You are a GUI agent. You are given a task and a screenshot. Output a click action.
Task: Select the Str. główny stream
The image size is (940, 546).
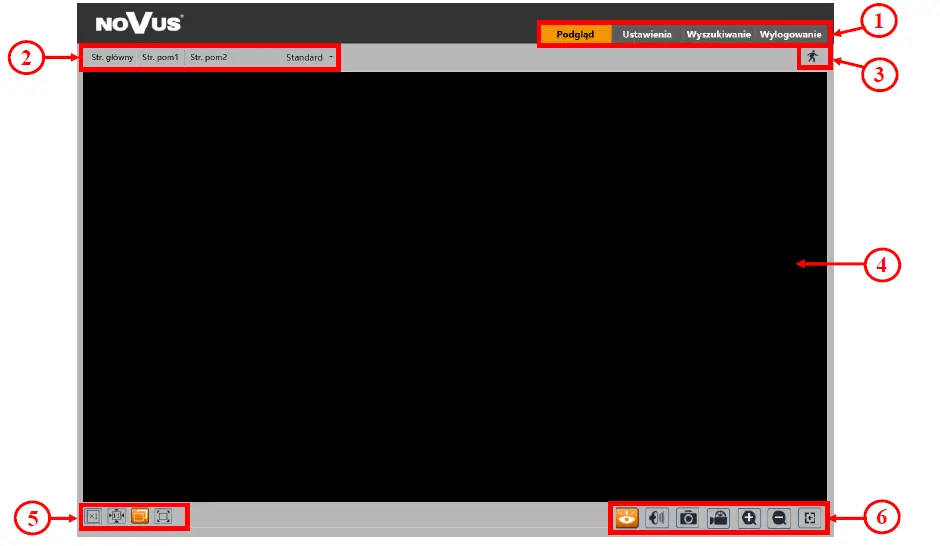112,58
